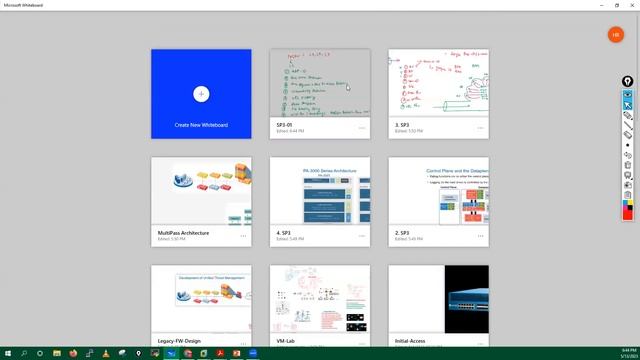Open the SP3-01 whiteboard thumbnail
This screenshot has width=640, height=360.
[x=320, y=83]
